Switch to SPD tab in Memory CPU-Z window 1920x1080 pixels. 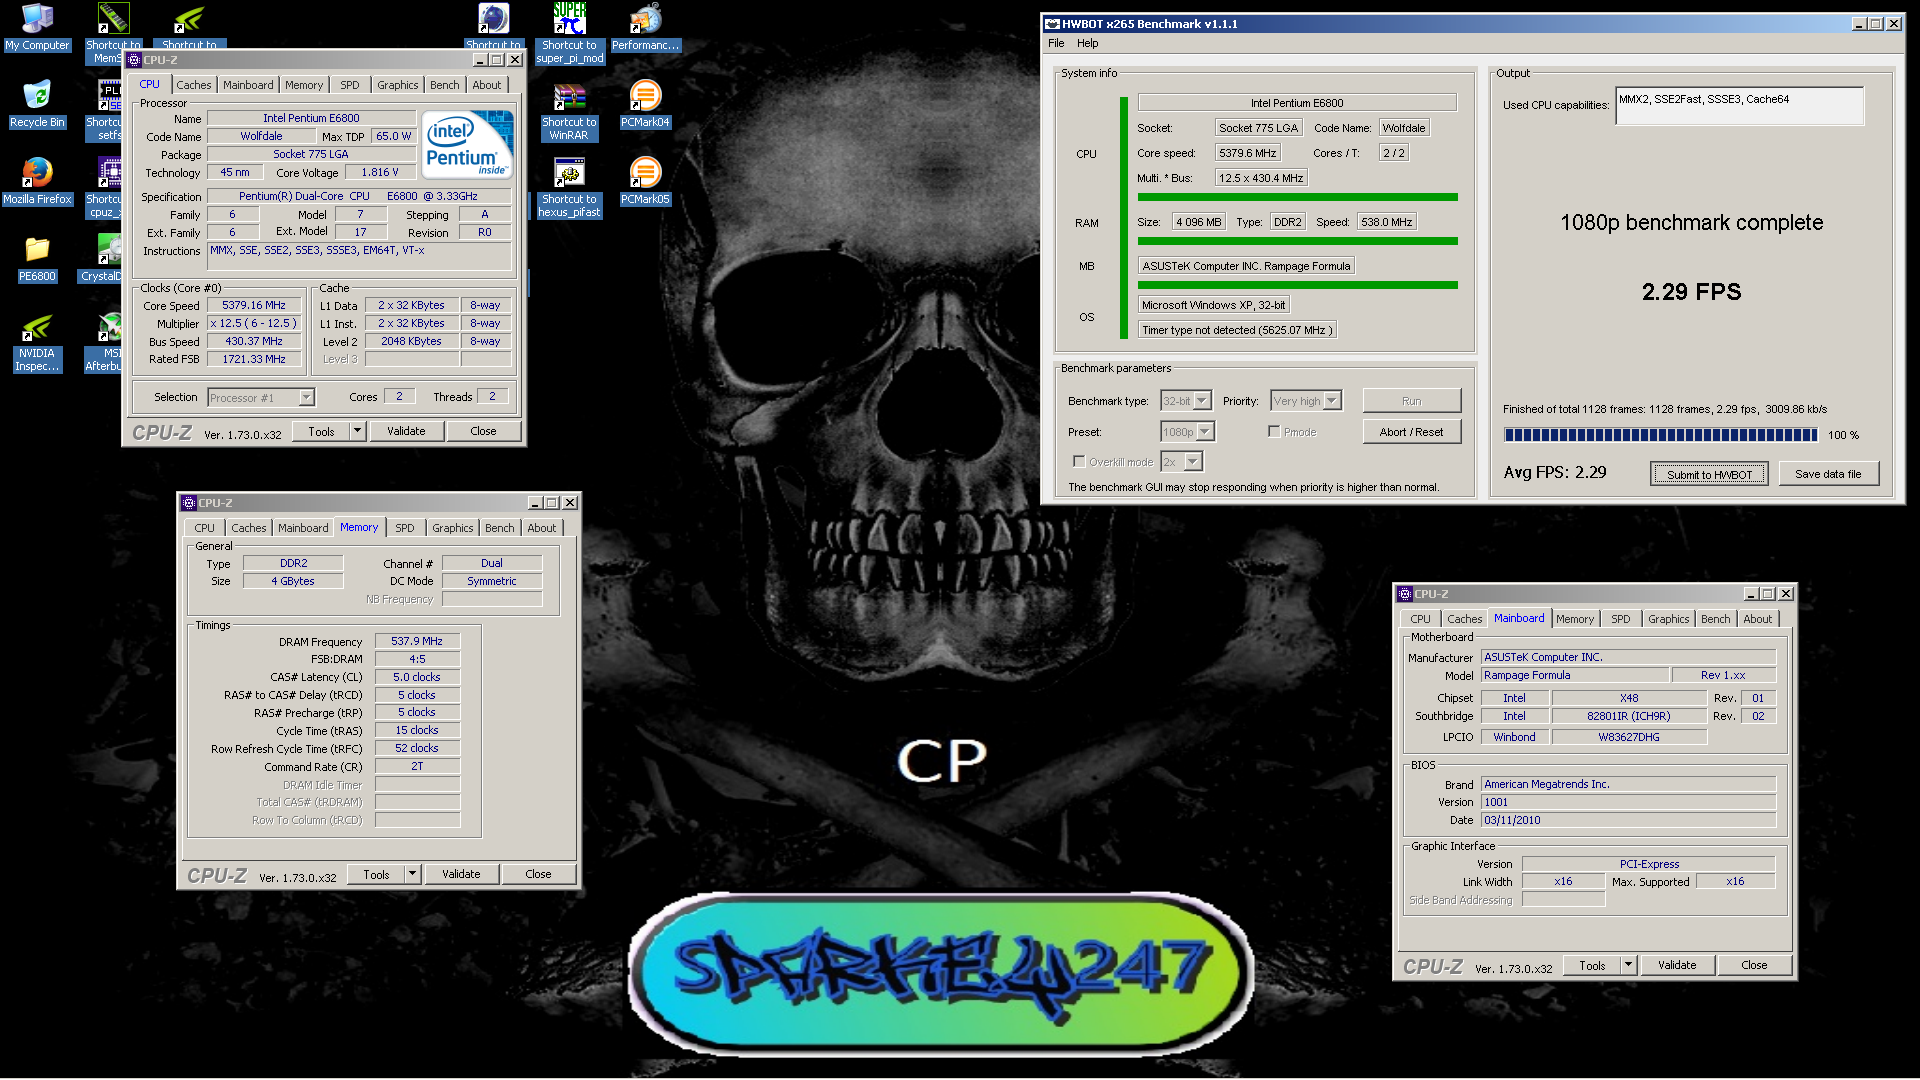coord(404,528)
